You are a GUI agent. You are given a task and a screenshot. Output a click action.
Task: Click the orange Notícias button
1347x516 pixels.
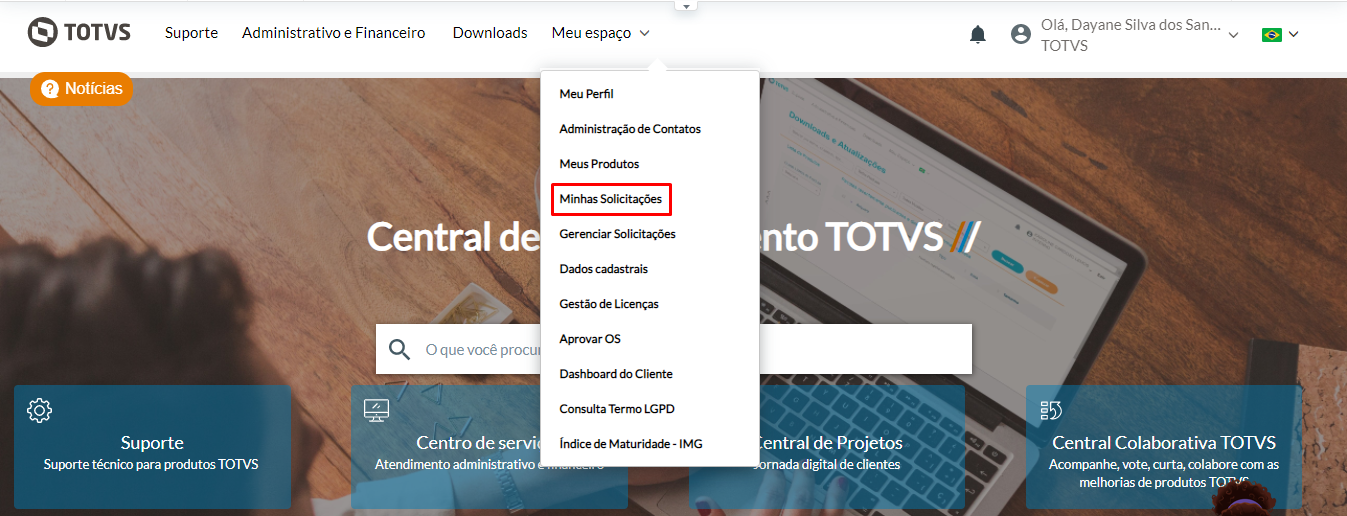pyautogui.click(x=82, y=89)
